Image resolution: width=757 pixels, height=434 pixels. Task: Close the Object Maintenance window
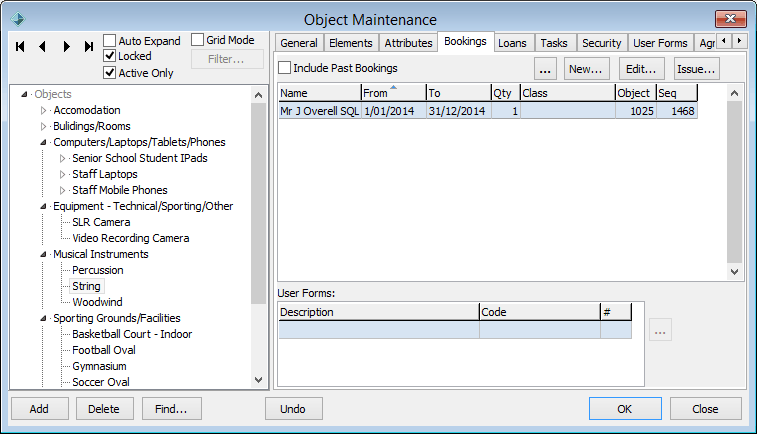click(x=730, y=19)
